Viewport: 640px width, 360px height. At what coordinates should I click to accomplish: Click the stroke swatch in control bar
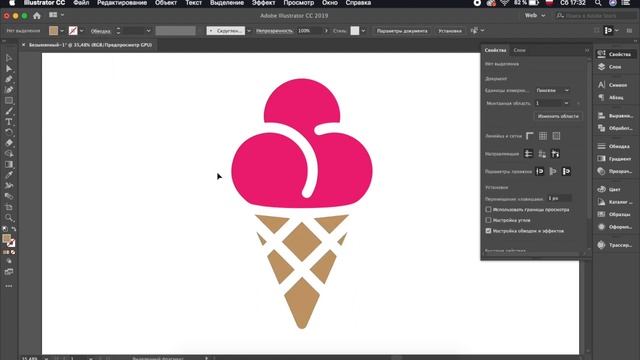coord(73,31)
